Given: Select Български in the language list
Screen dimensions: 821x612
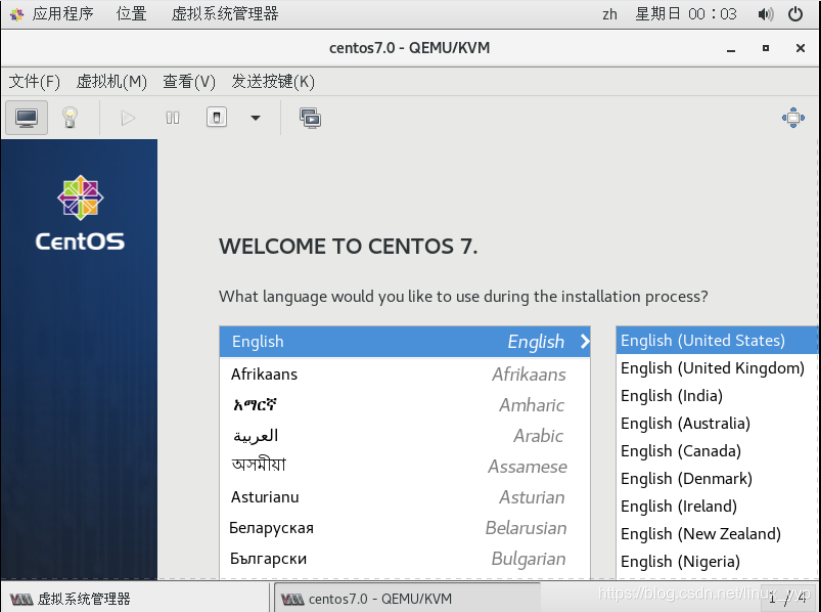Looking at the screenshot, I should (405, 559).
